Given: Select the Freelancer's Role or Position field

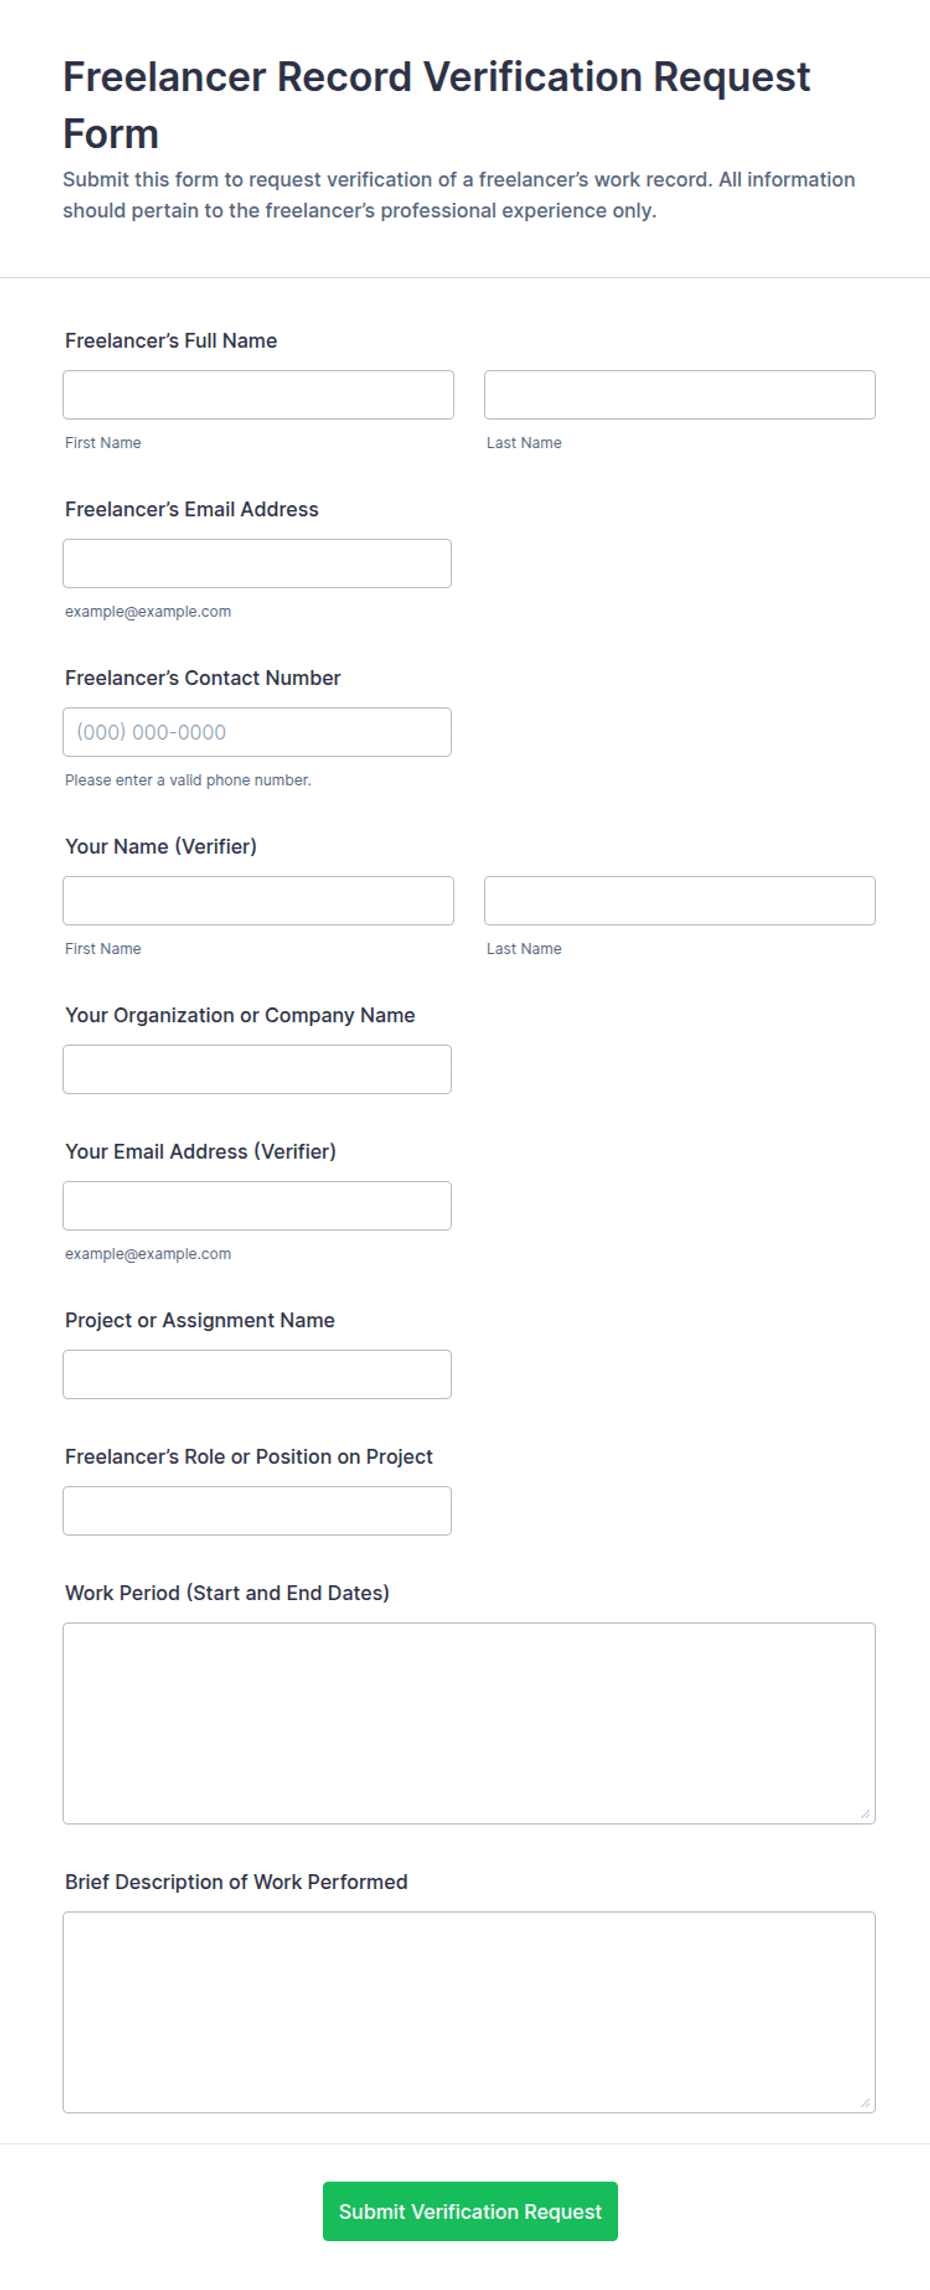Looking at the screenshot, I should point(257,1511).
